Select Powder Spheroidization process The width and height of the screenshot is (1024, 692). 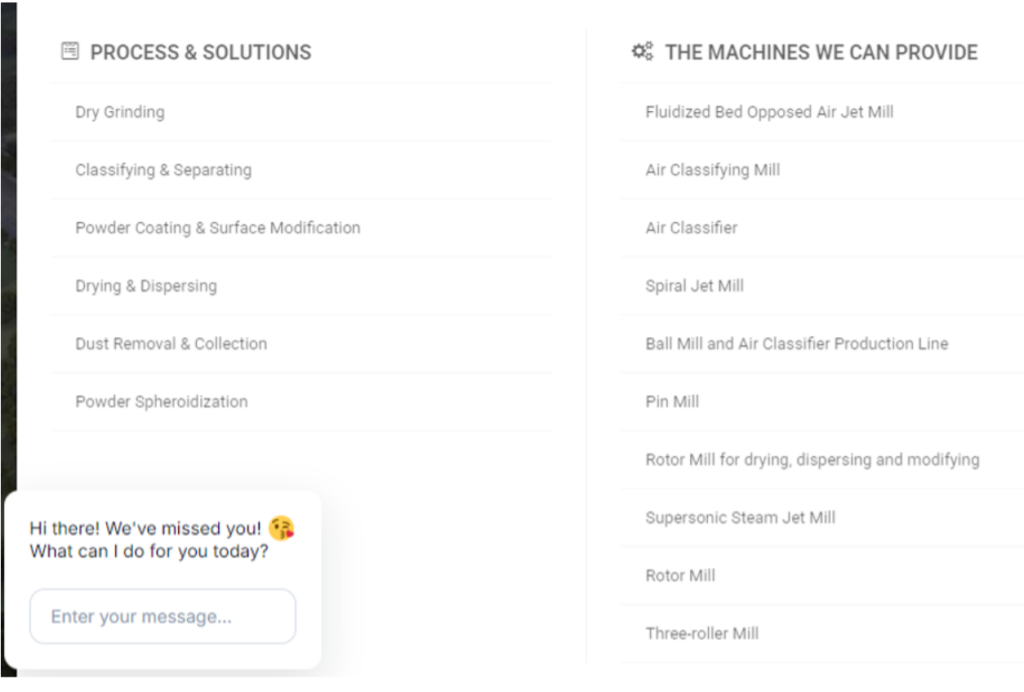pyautogui.click(x=161, y=402)
